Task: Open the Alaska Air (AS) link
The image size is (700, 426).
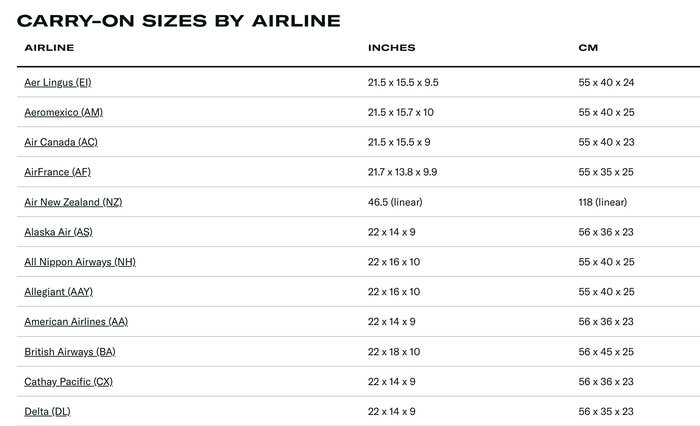Action: 58,232
